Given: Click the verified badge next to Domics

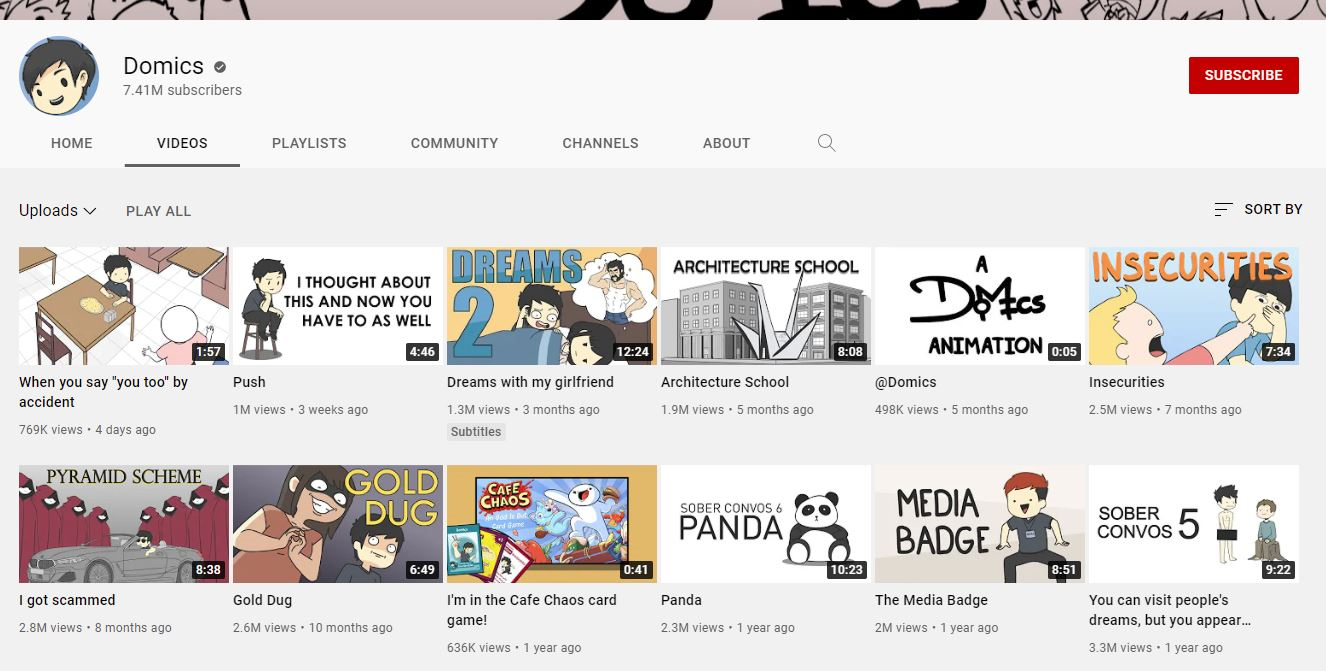Looking at the screenshot, I should 220,67.
